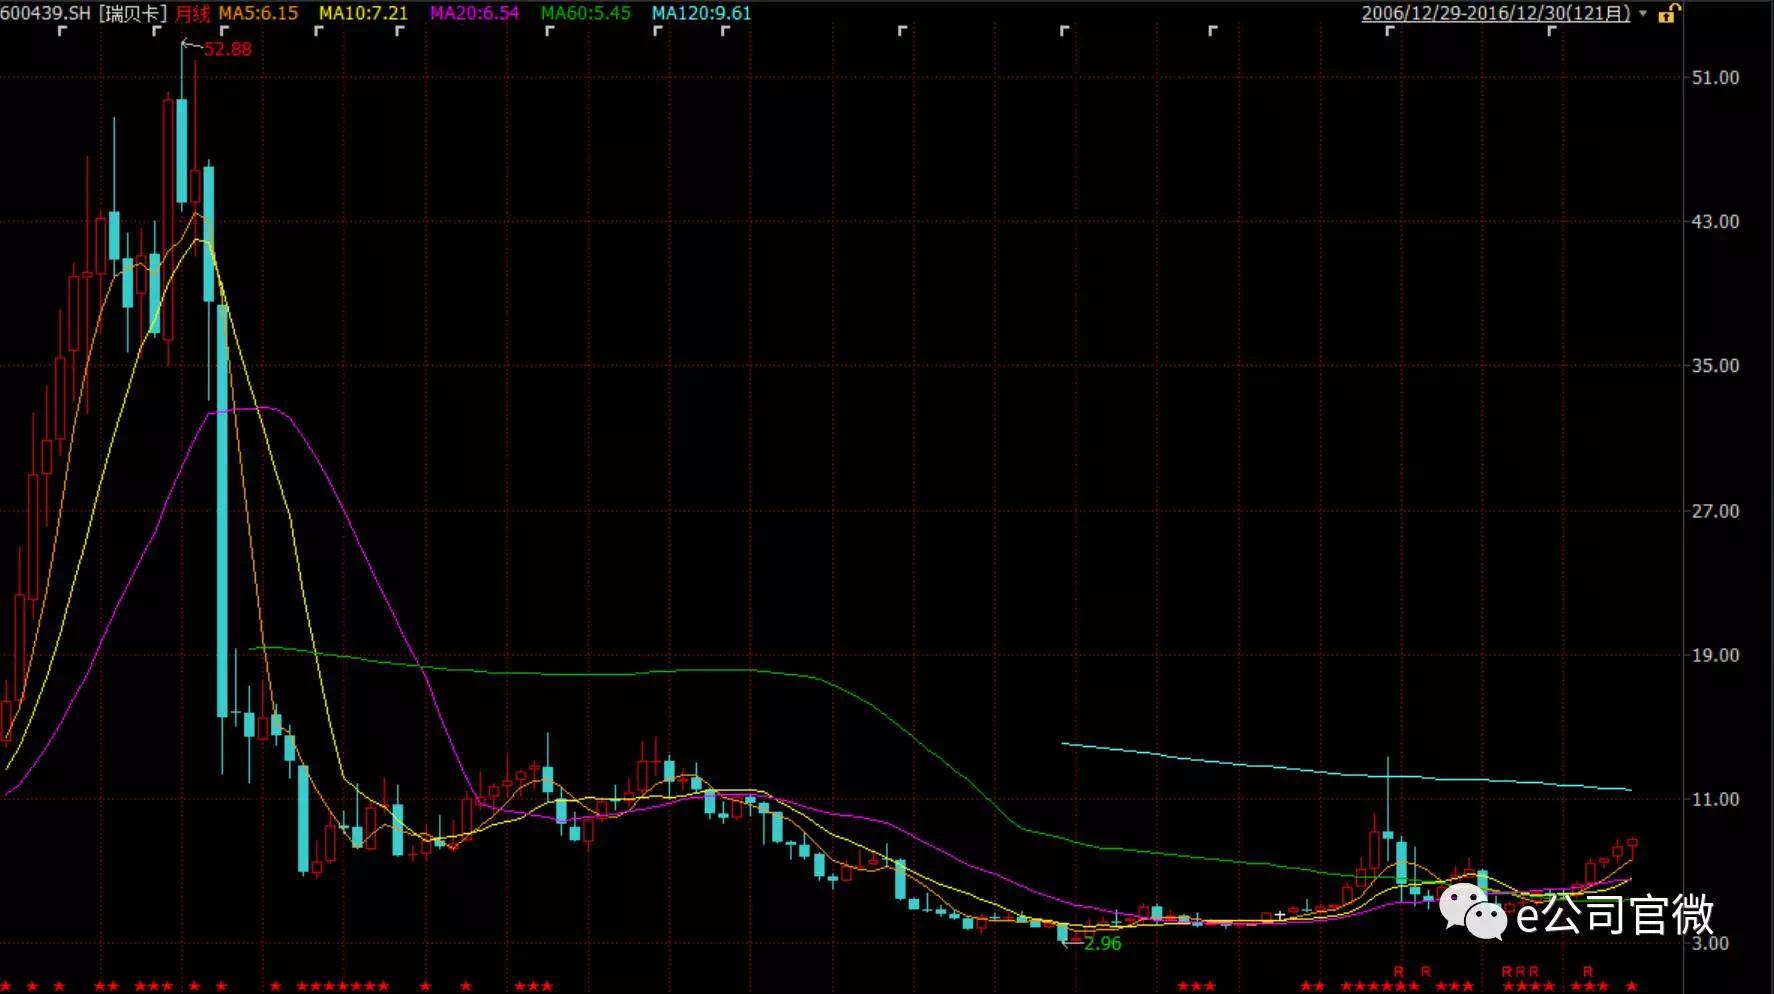Viewport: 1774px width, 994px height.
Task: Click the MA5:6.15 indicator label
Action: point(258,13)
